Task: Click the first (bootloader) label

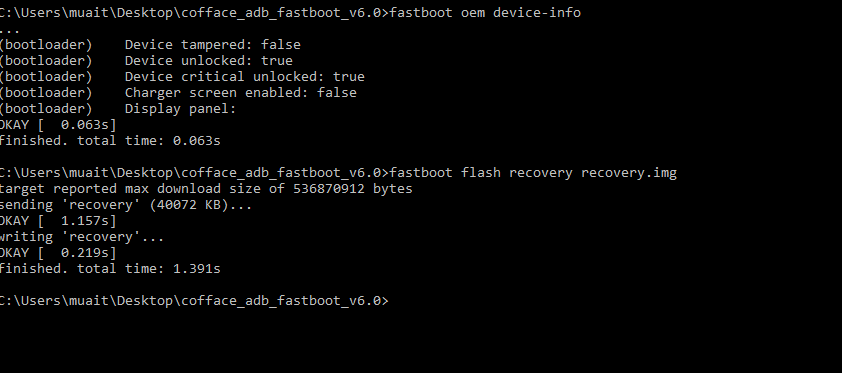Action: pos(46,45)
